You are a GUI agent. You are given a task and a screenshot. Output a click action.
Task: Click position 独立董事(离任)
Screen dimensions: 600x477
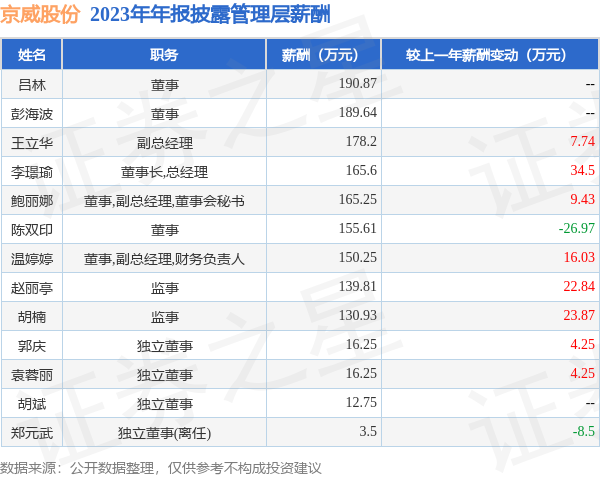coord(165,433)
